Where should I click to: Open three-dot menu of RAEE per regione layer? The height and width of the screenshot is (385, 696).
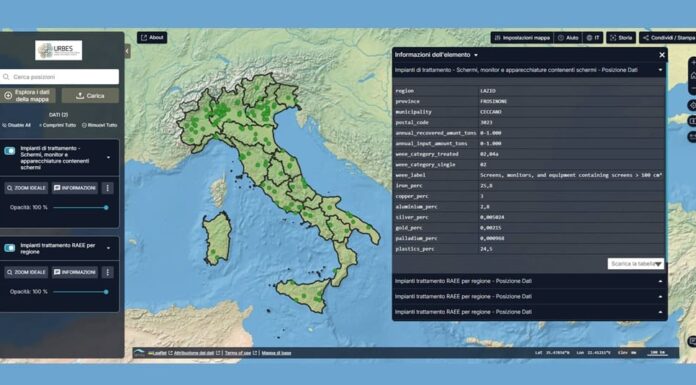point(107,272)
